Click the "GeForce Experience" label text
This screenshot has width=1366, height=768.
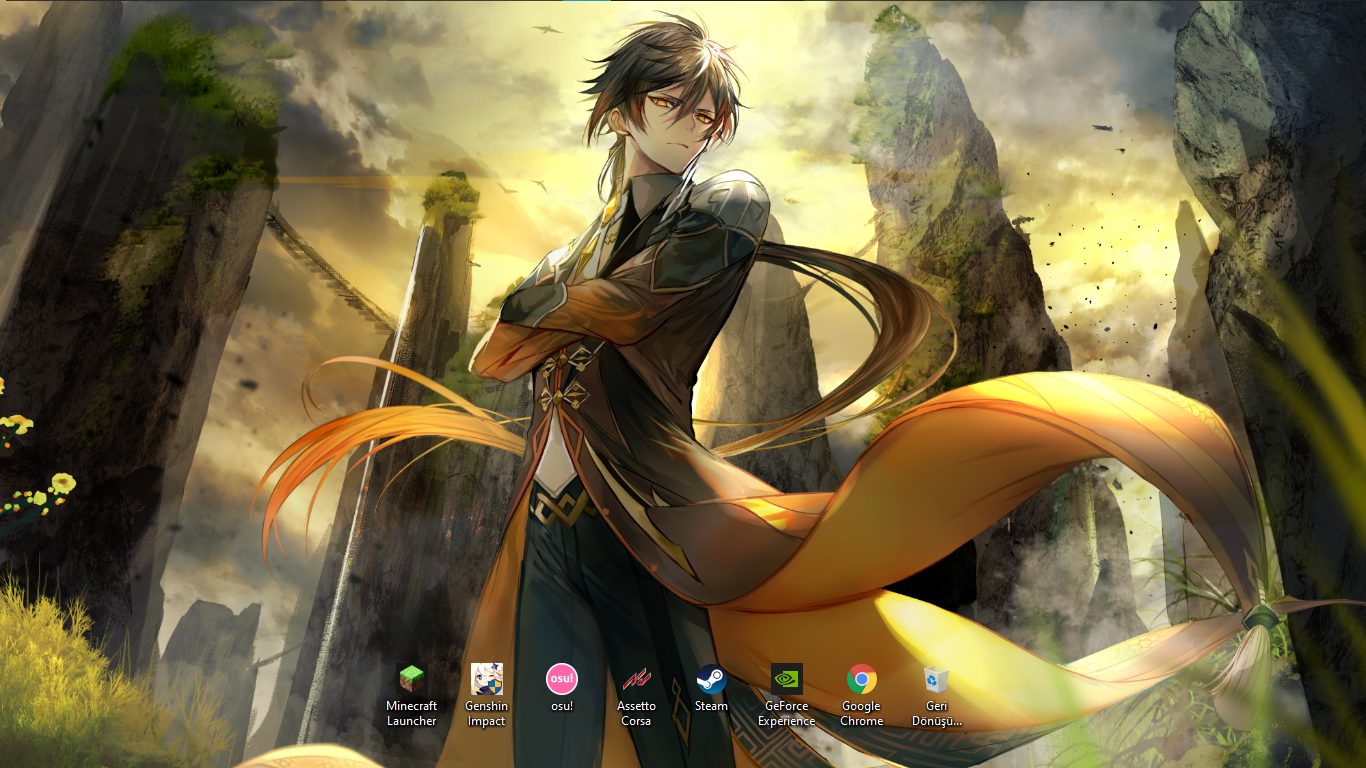pyautogui.click(x=787, y=713)
